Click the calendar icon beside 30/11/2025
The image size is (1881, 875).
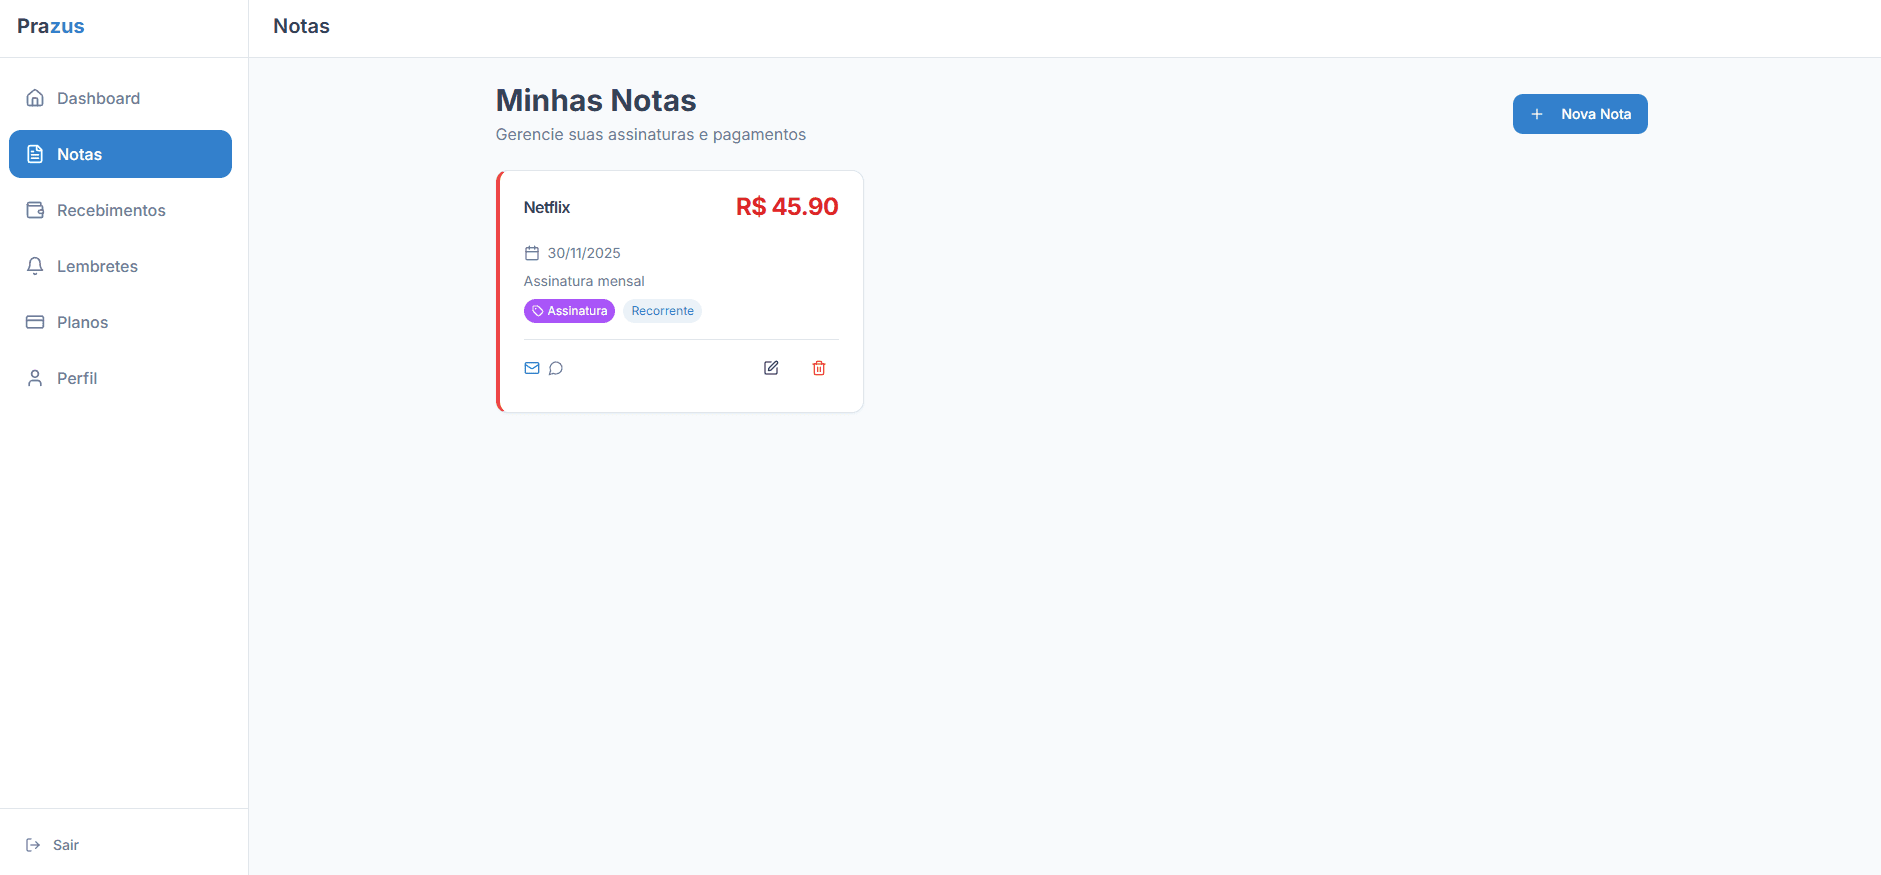click(532, 253)
